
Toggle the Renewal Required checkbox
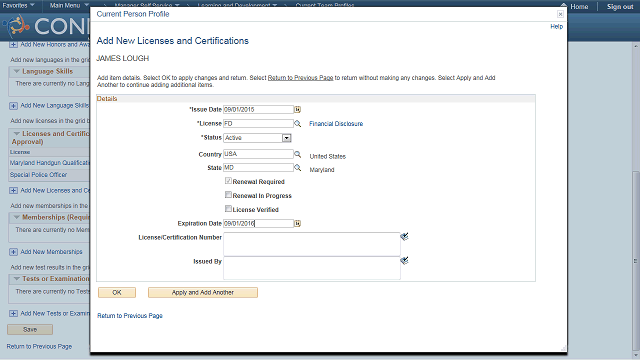(x=228, y=181)
